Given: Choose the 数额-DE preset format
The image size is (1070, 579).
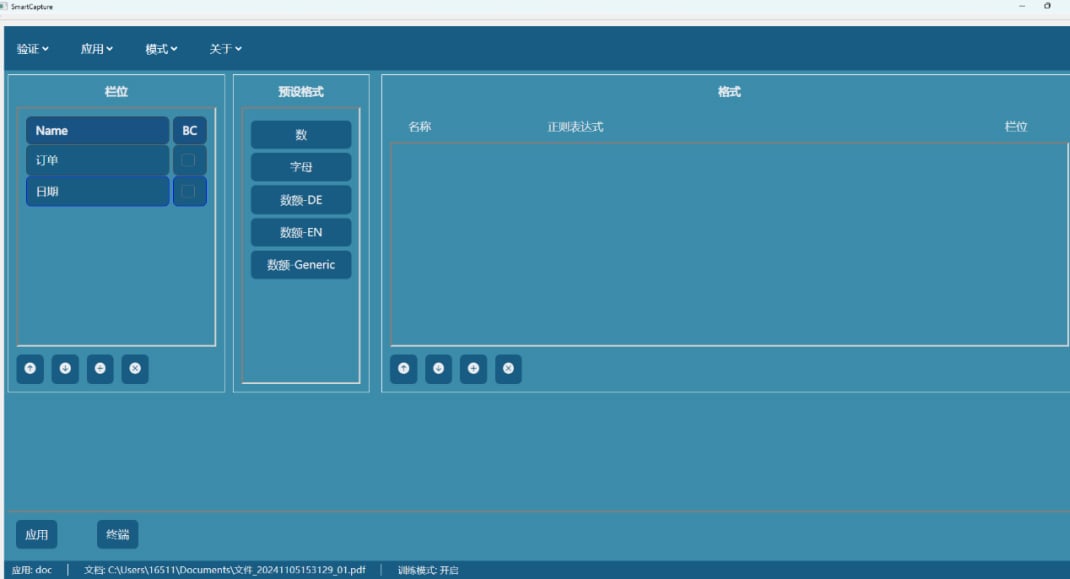Looking at the screenshot, I should tap(301, 200).
